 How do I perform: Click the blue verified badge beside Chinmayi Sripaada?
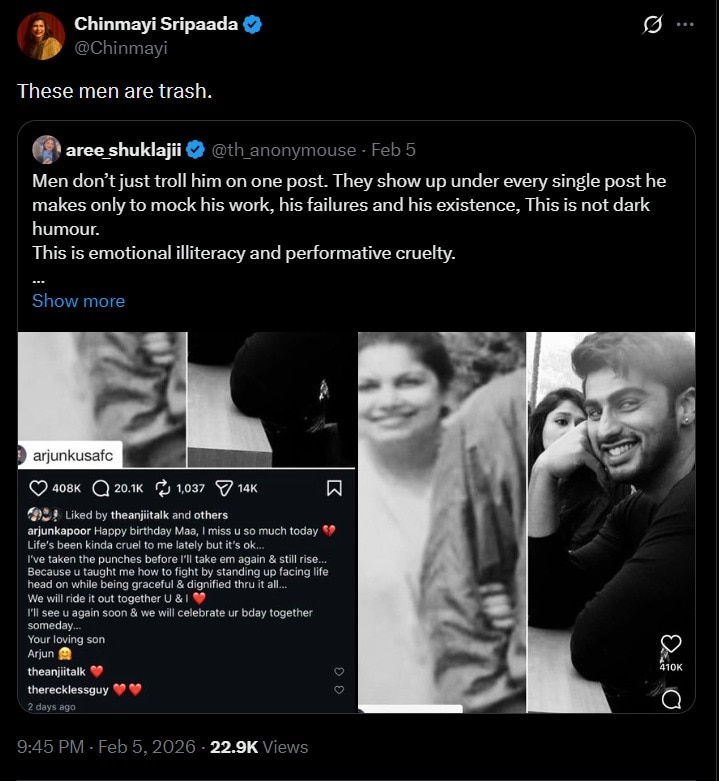click(x=252, y=24)
